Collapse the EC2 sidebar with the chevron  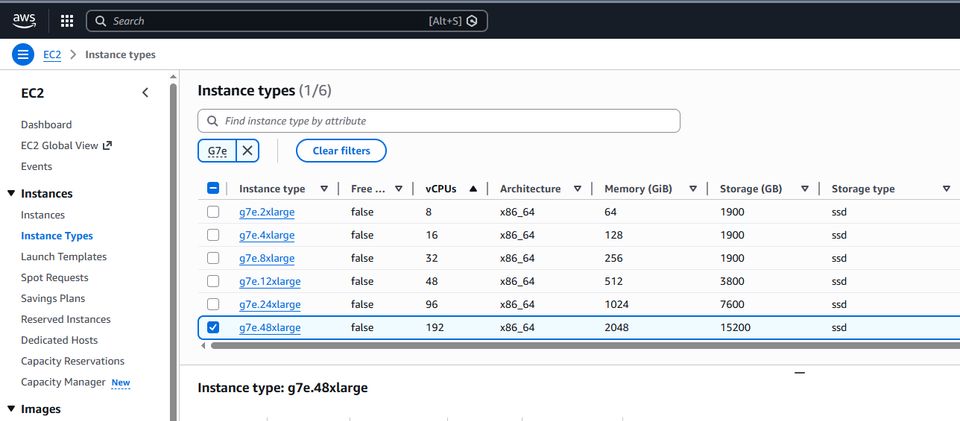(145, 93)
